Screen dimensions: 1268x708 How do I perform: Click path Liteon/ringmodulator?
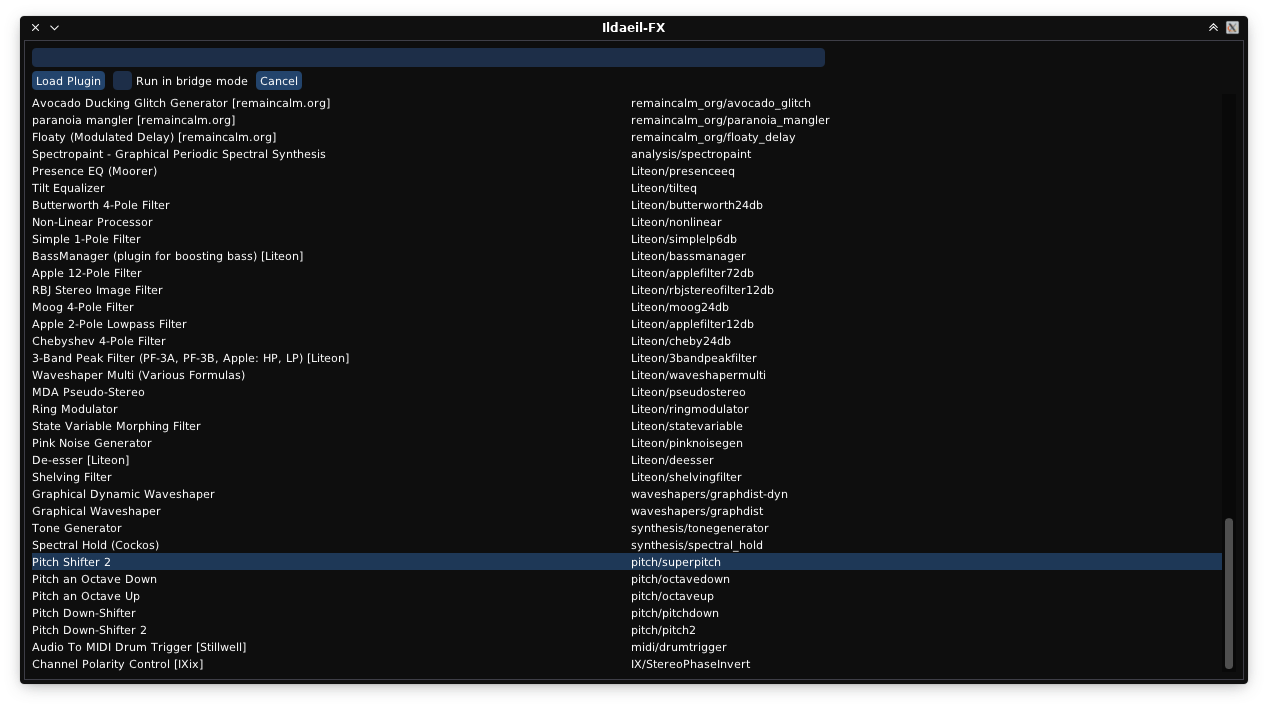690,409
